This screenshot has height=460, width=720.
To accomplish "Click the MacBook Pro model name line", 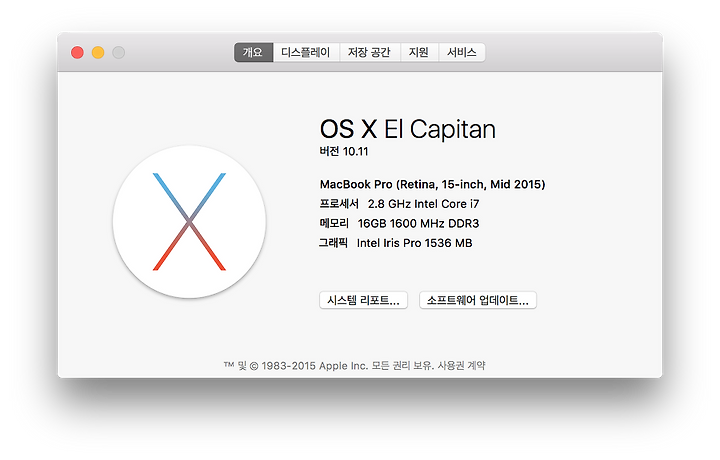I will point(433,185).
